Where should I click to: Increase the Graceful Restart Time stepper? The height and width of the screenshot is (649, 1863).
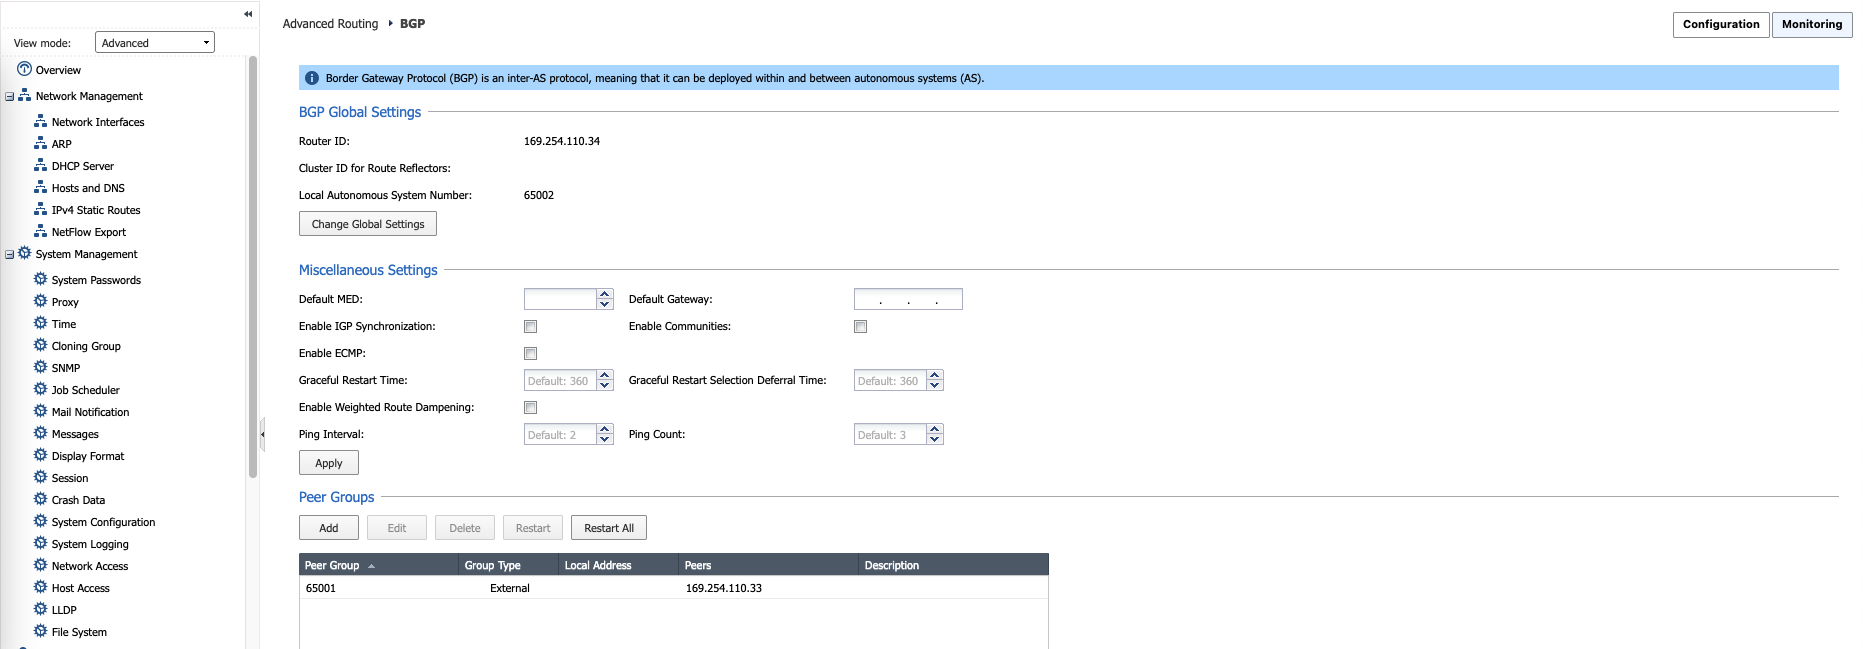[605, 376]
